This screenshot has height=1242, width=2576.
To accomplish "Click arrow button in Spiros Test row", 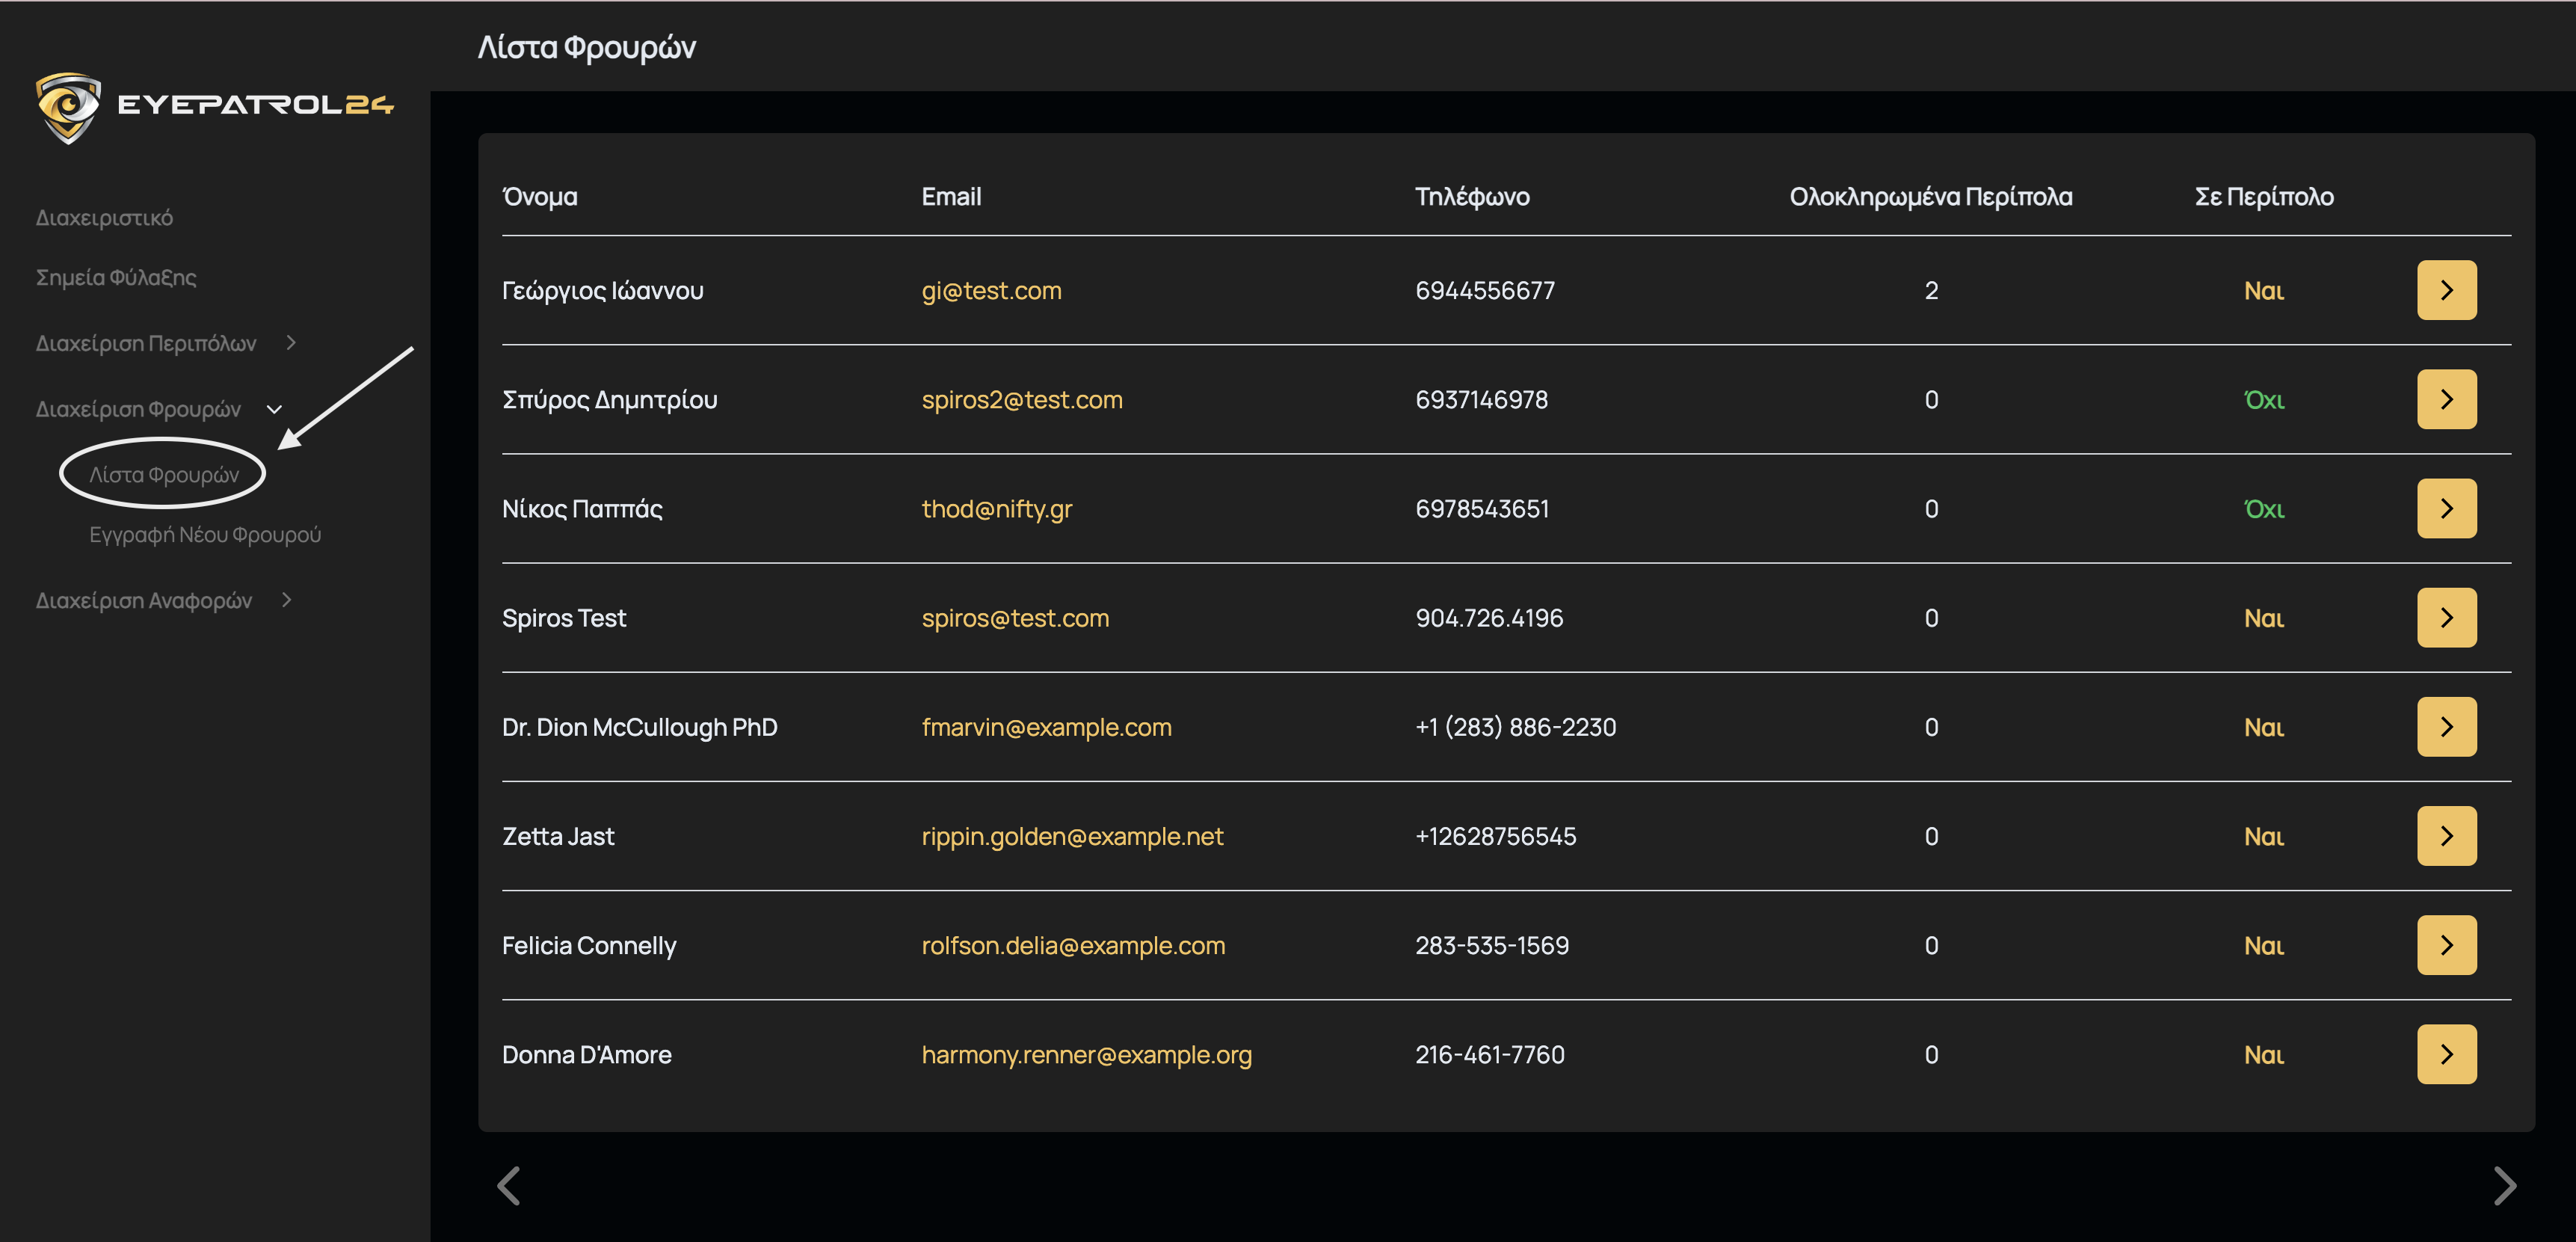I will pyautogui.click(x=2446, y=617).
